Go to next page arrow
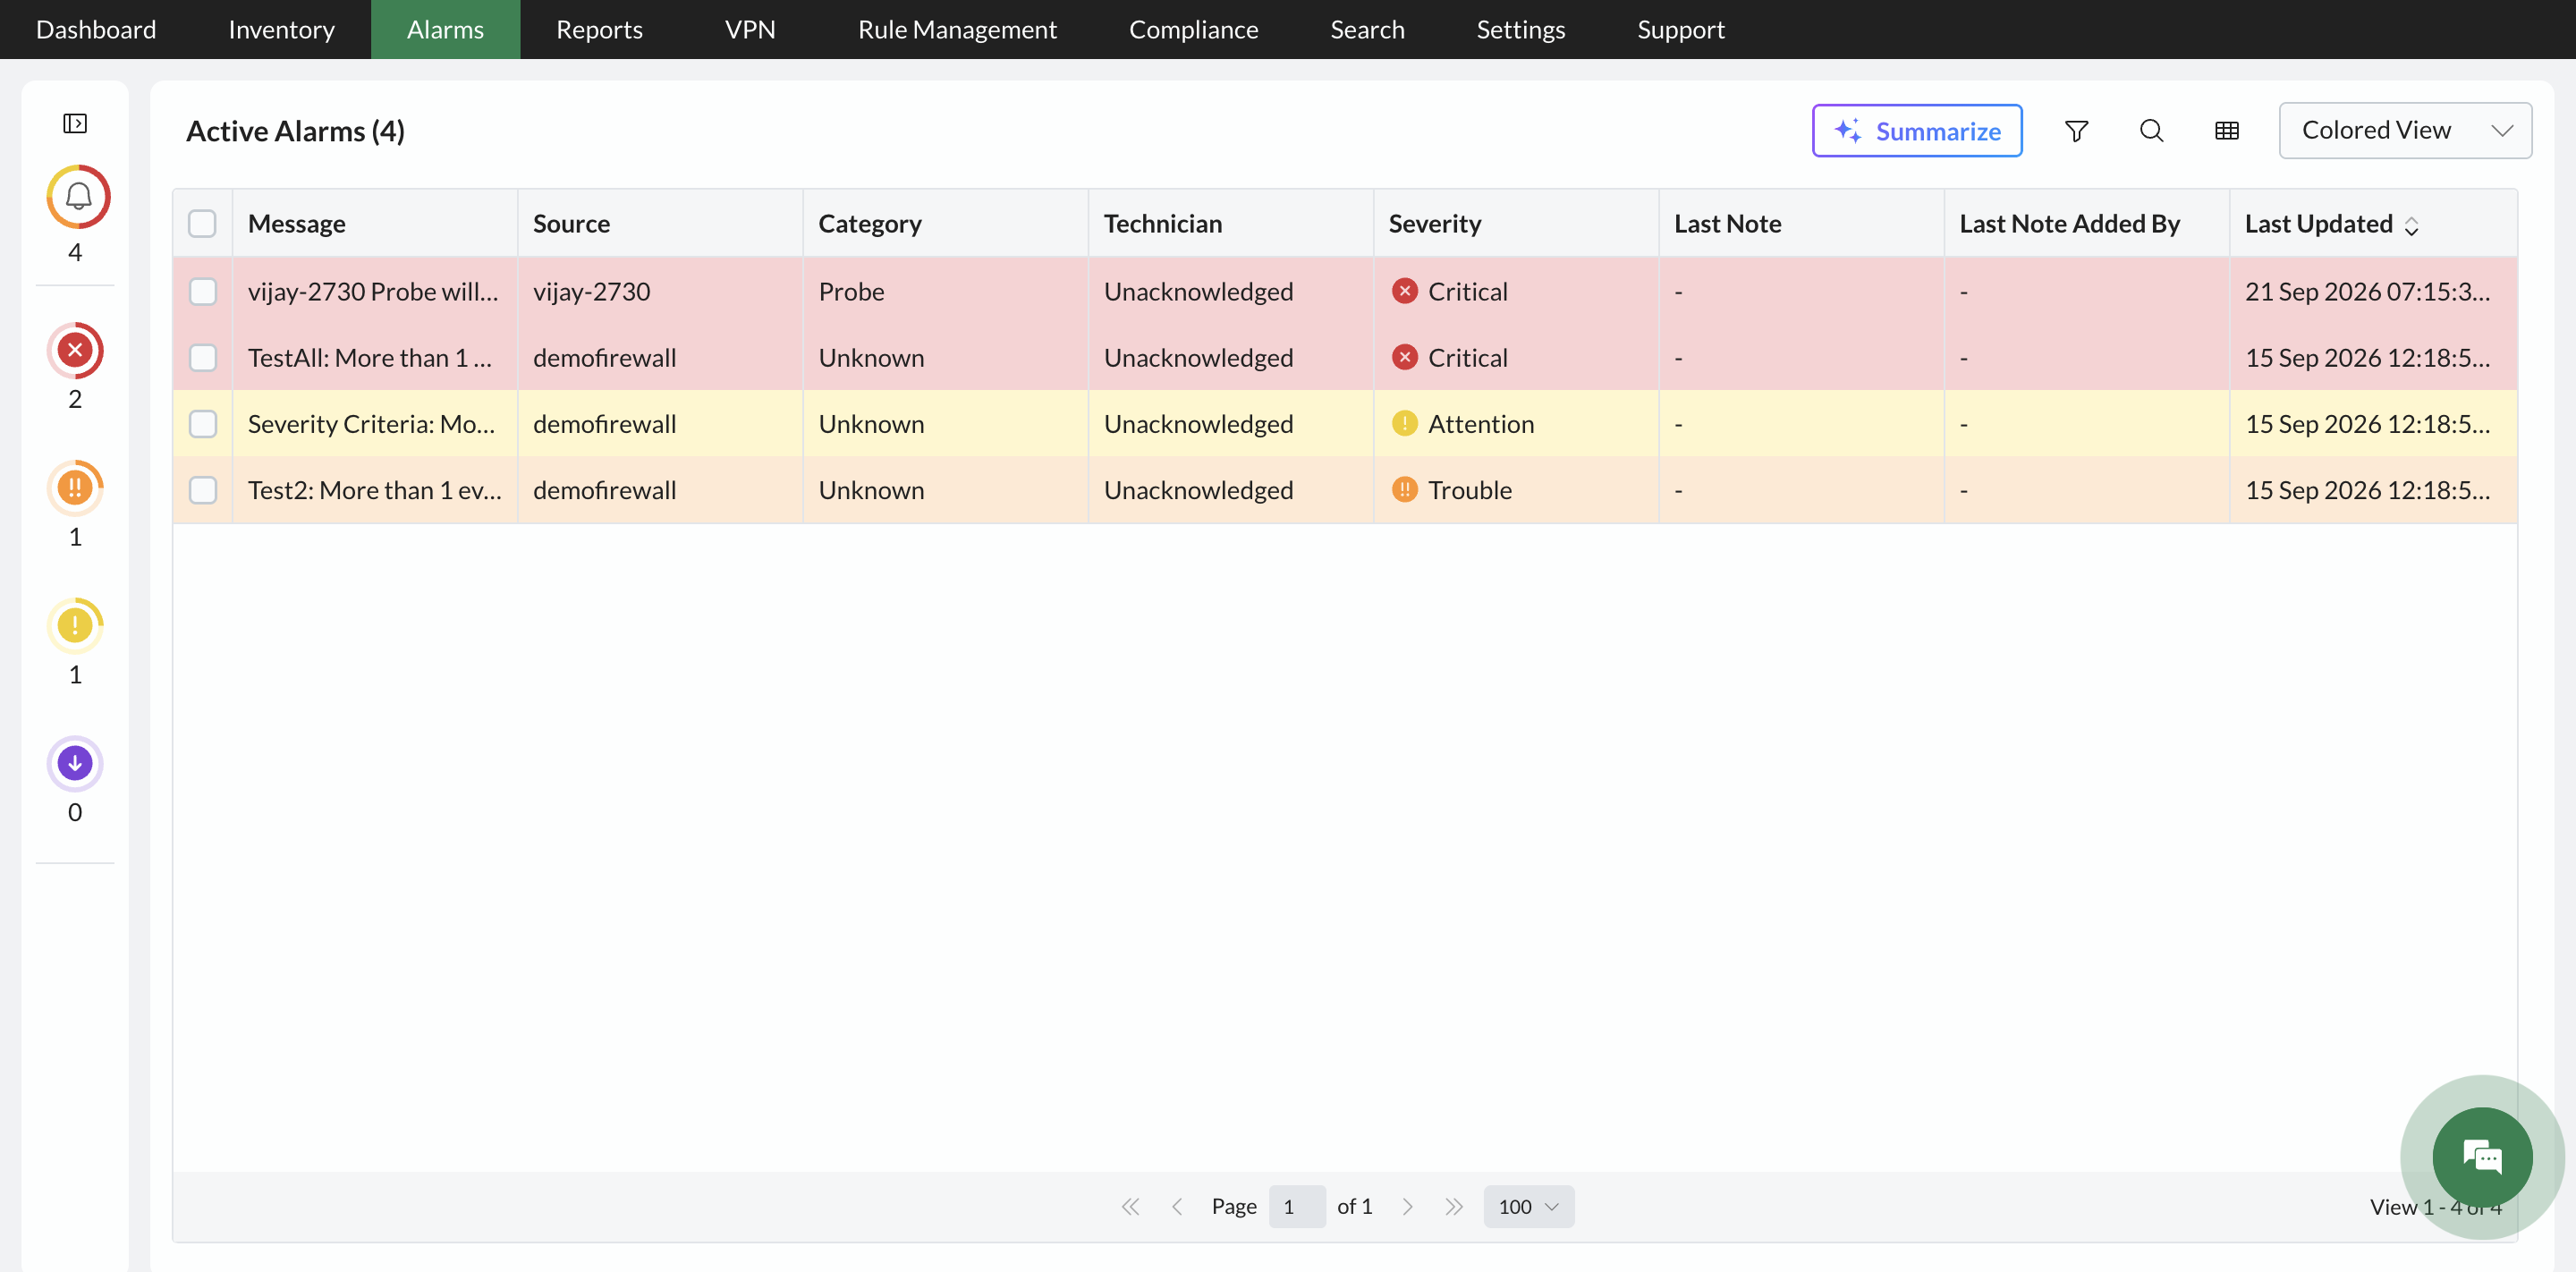The height and width of the screenshot is (1272, 2576). click(1408, 1207)
